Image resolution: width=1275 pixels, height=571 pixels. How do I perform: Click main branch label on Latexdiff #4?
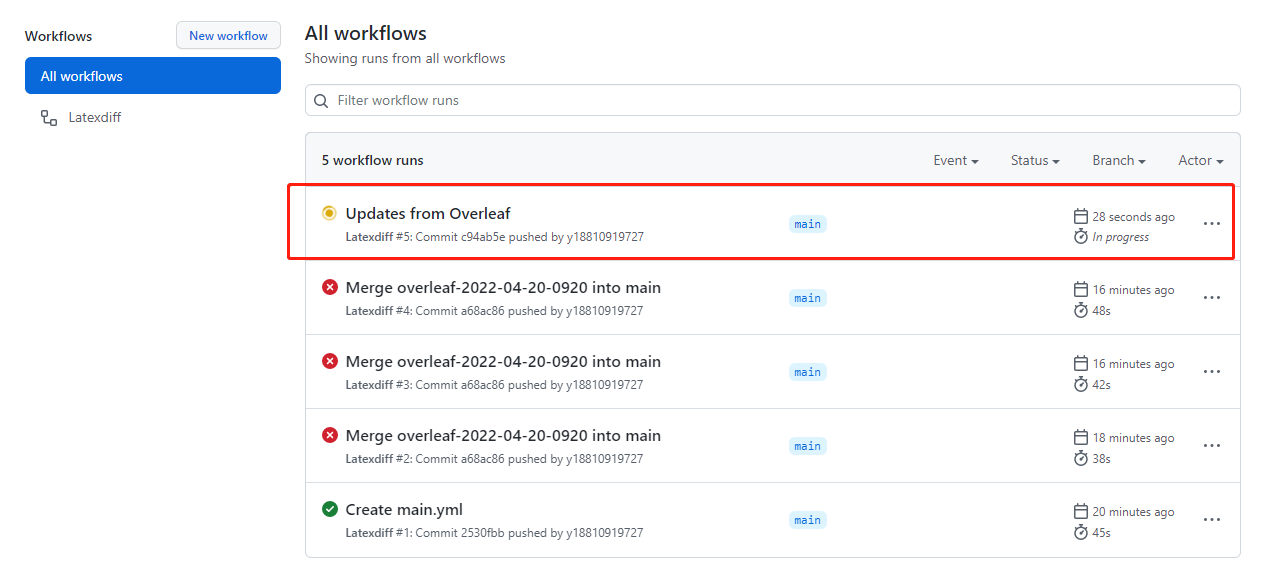click(807, 298)
